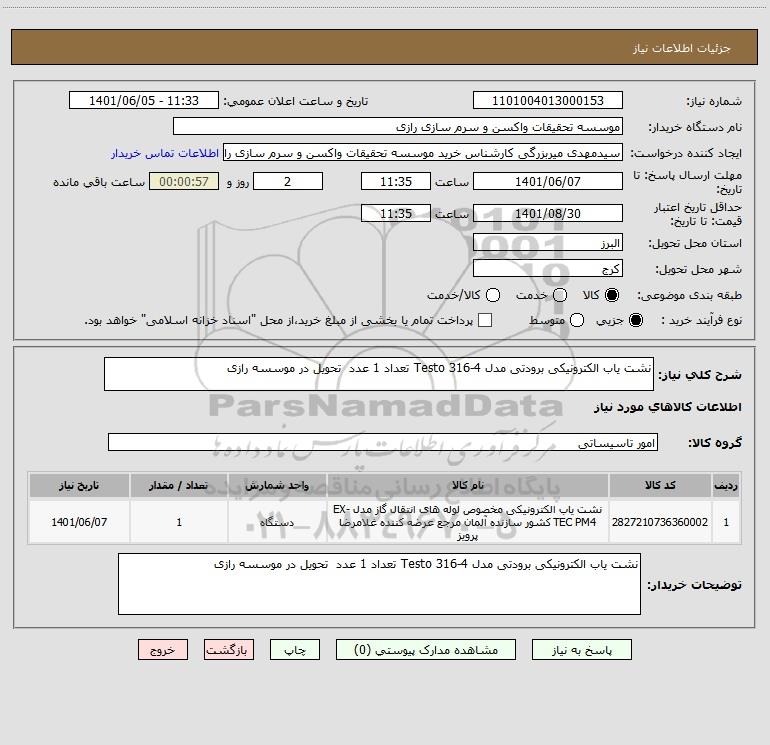Click the تعداد / مقدار column header
770x745 pixels.
coord(179,485)
